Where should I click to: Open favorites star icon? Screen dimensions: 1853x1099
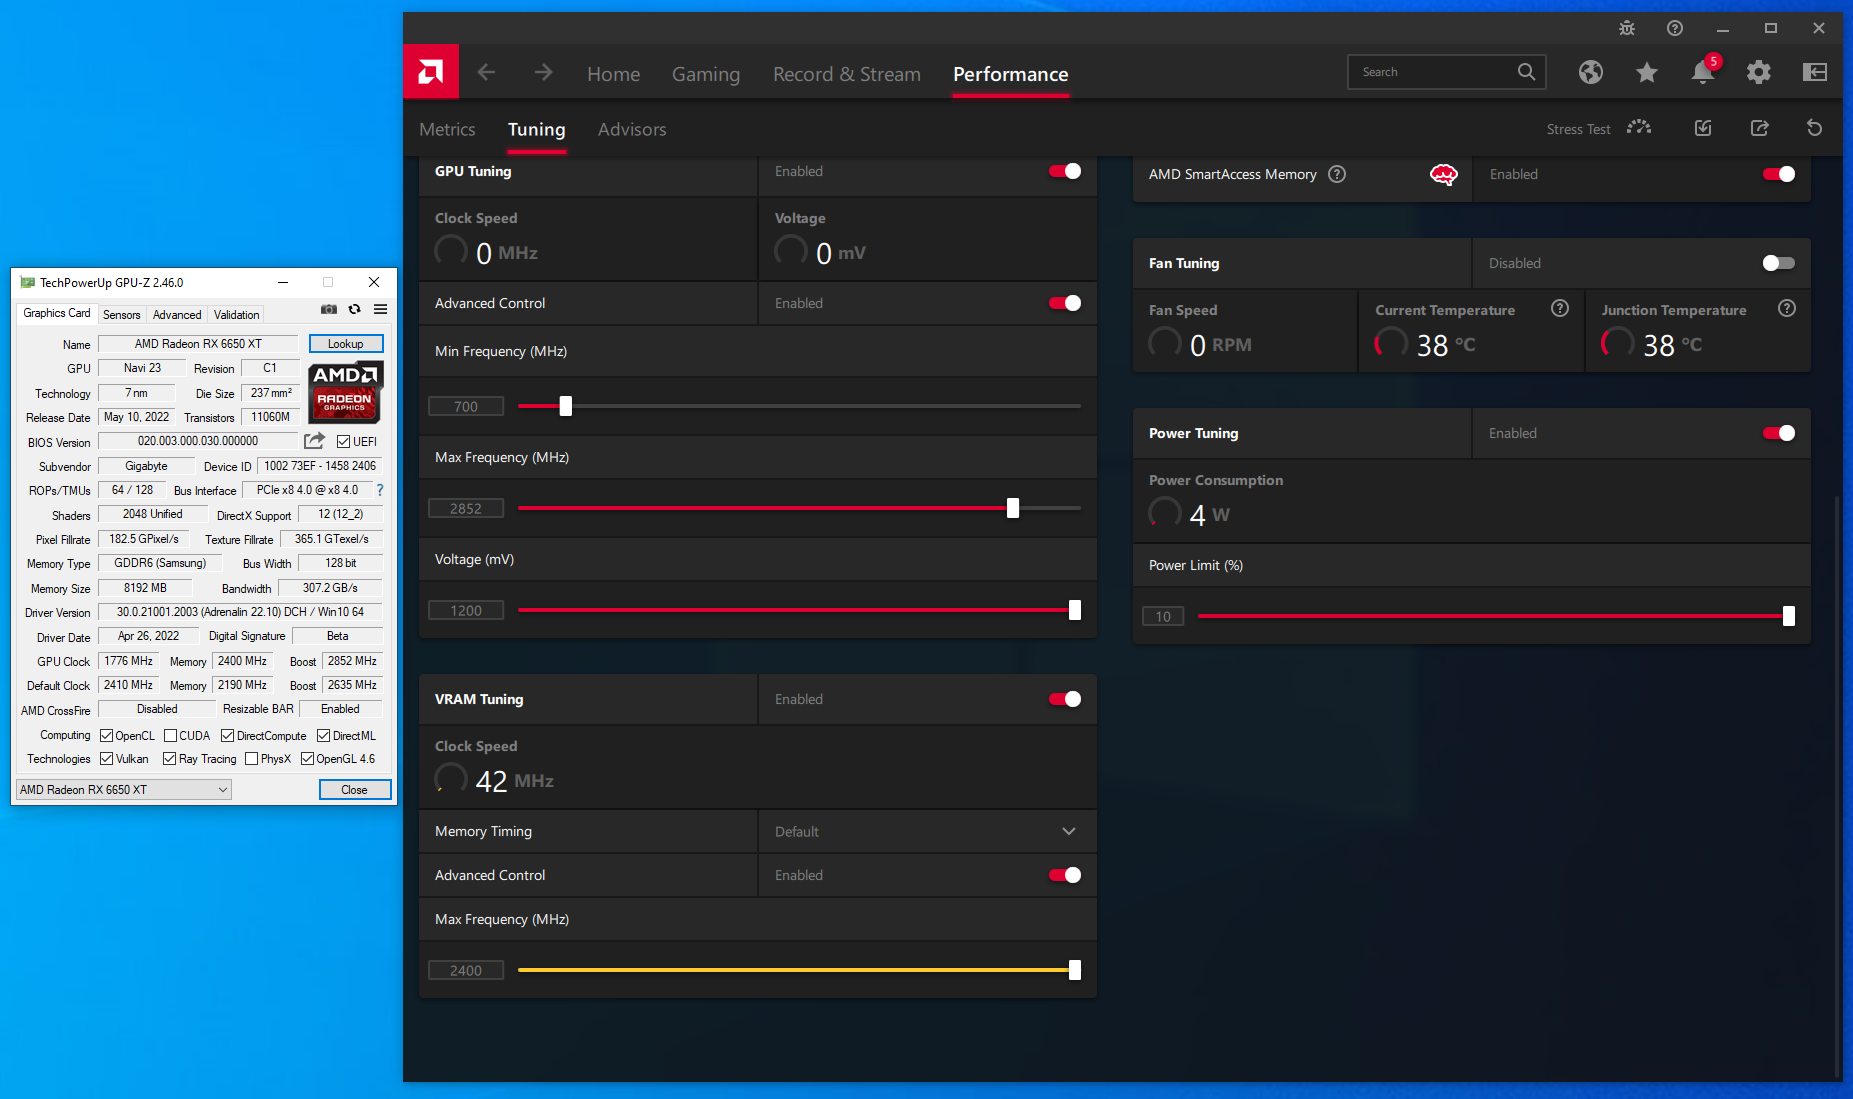tap(1647, 72)
